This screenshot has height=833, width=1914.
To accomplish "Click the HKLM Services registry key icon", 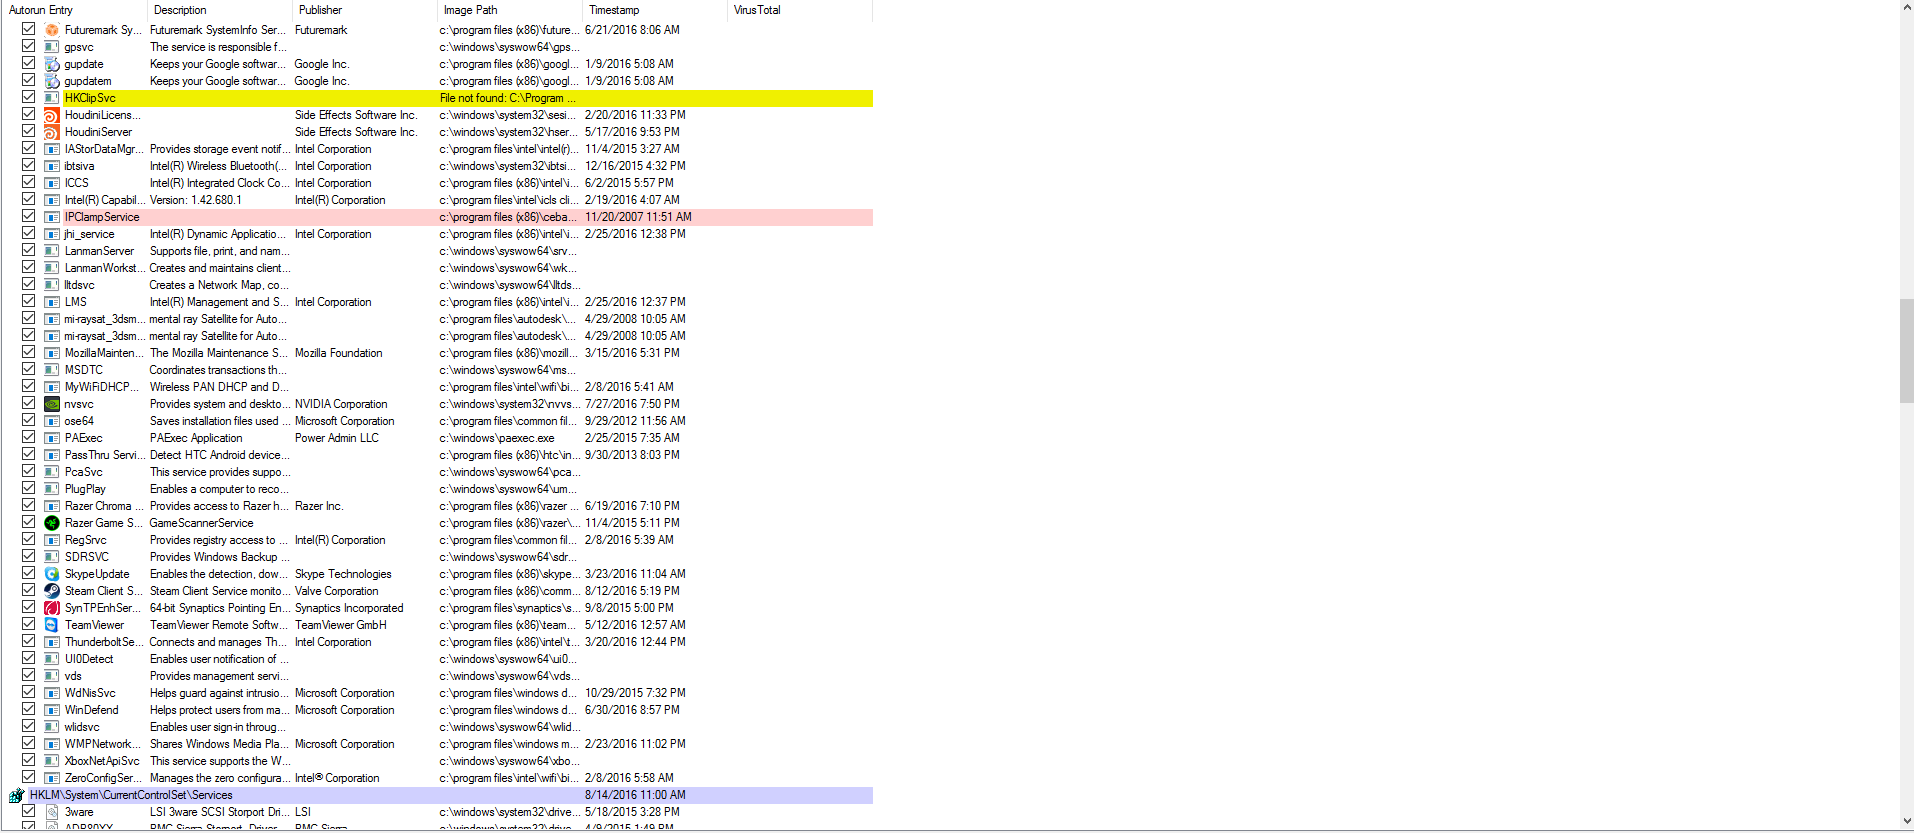I will (x=16, y=796).
